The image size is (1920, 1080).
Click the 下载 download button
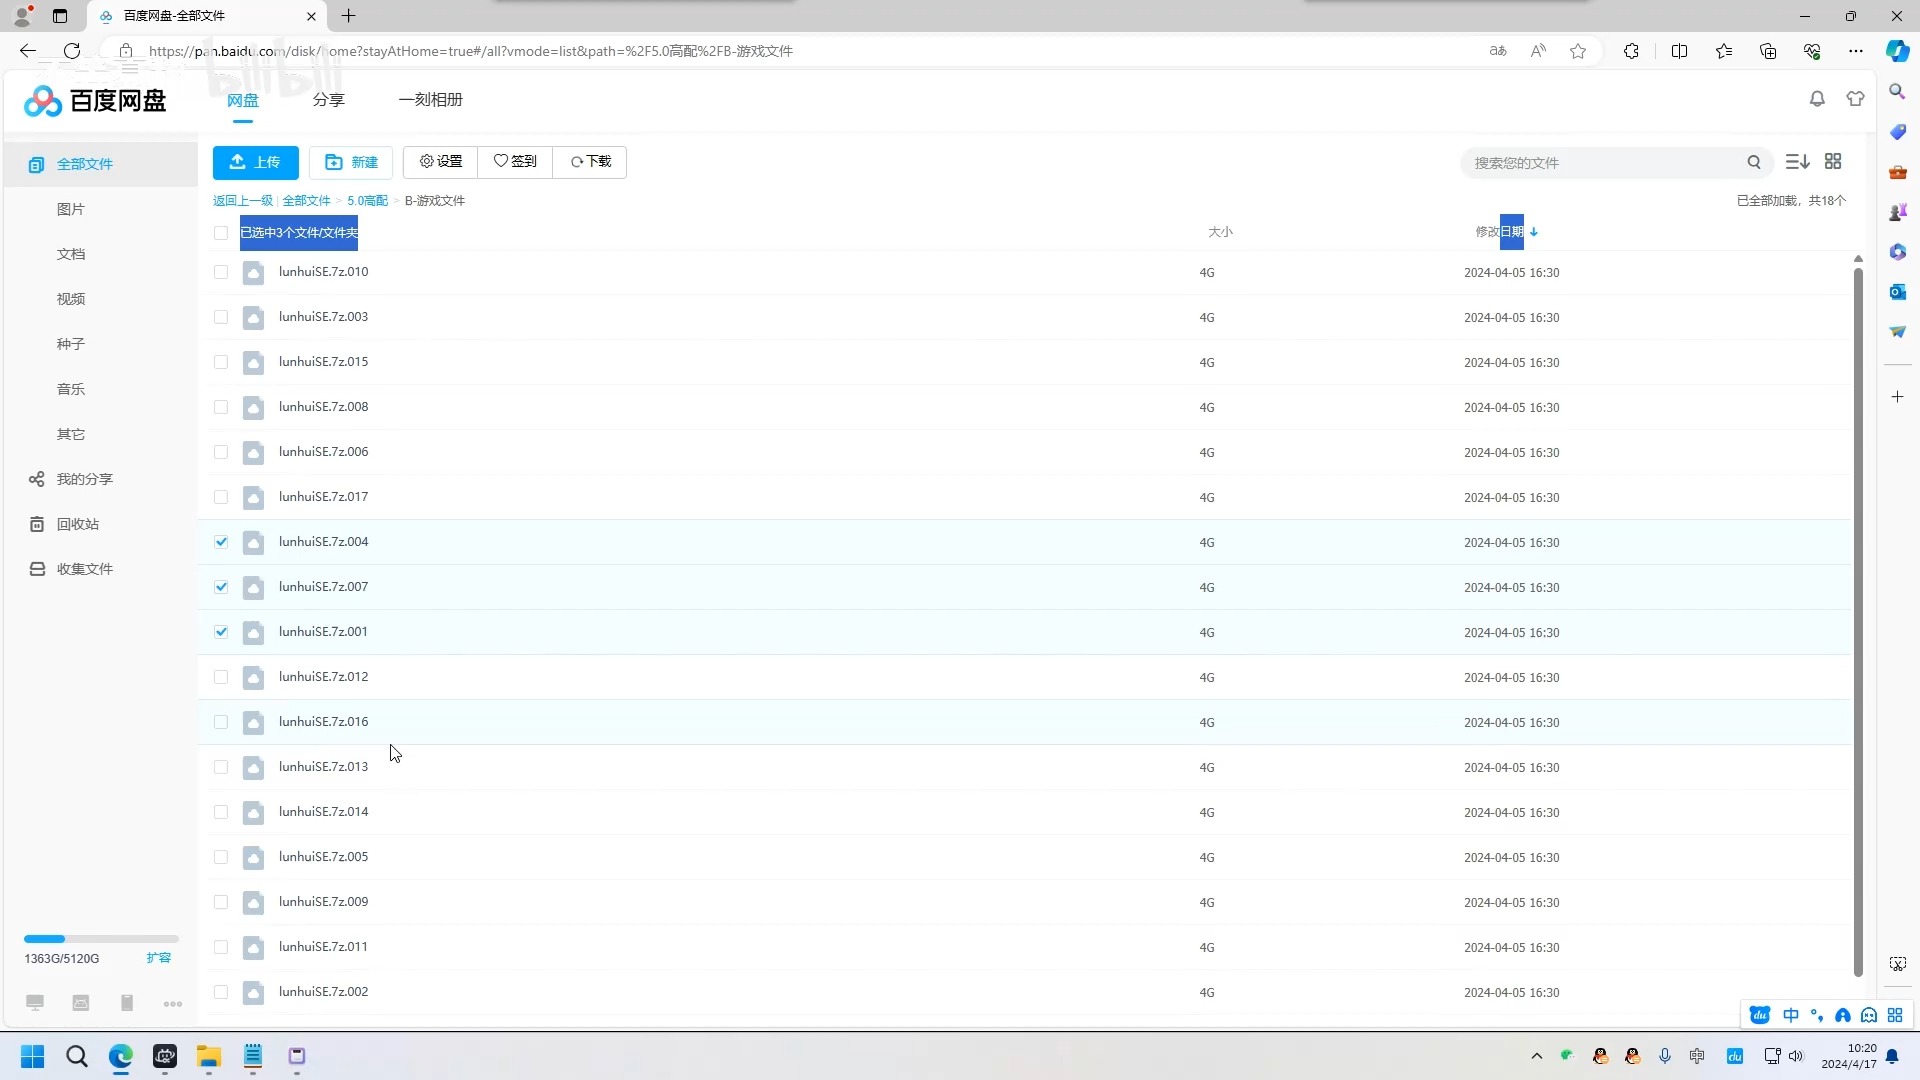tap(590, 162)
